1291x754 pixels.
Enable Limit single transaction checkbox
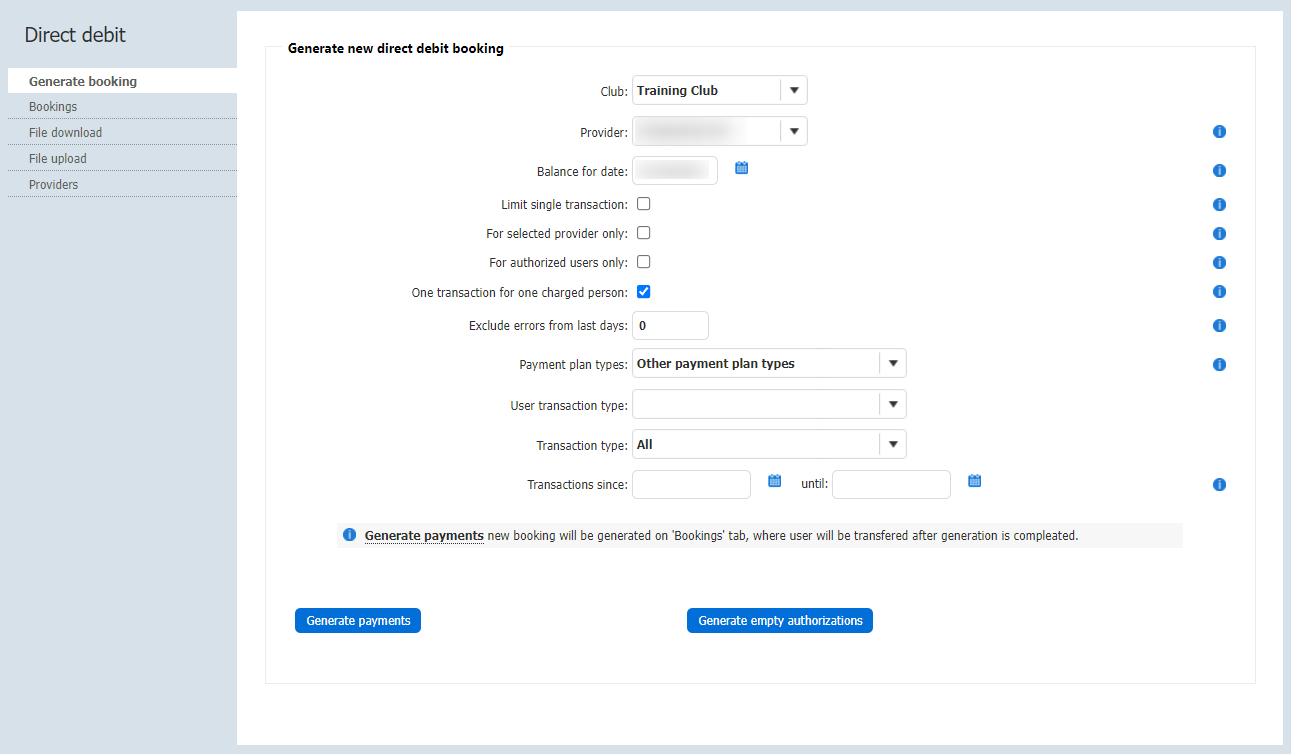click(x=644, y=204)
